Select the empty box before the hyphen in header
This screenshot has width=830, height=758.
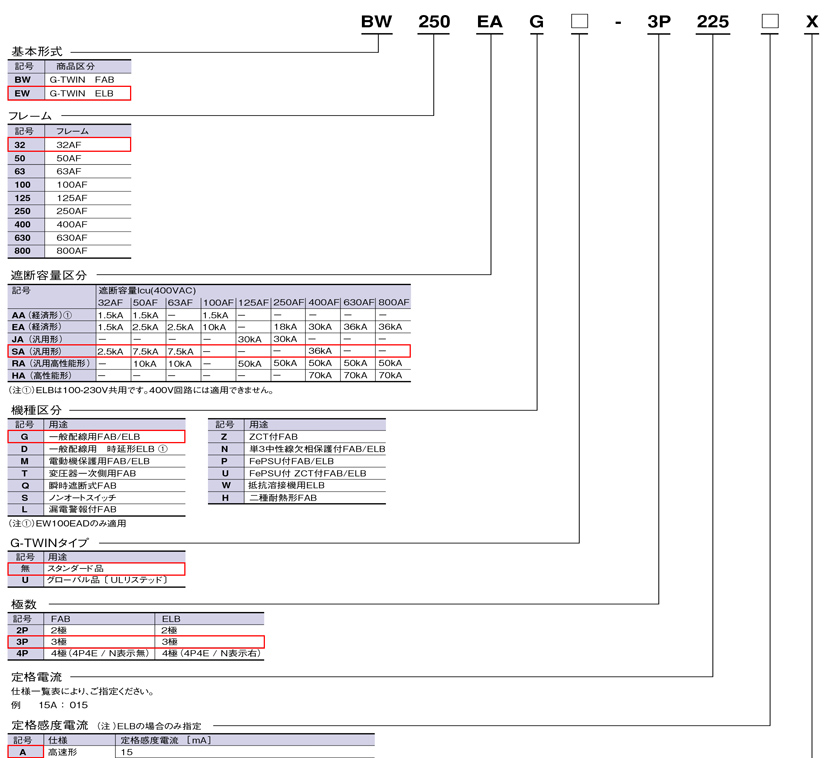[580, 21]
